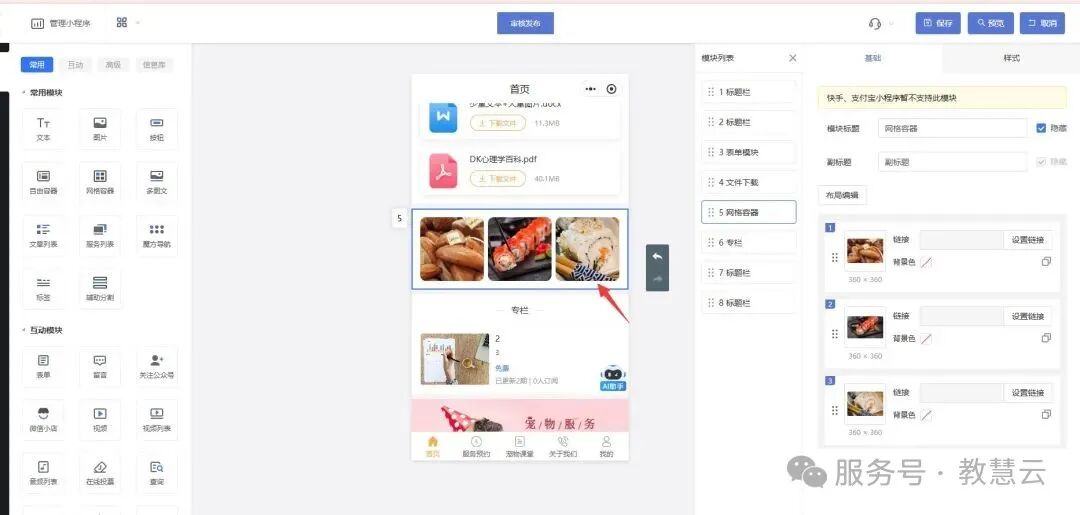Add the 网格容器 grid container module
This screenshot has width=1080, height=515.
click(x=100, y=177)
